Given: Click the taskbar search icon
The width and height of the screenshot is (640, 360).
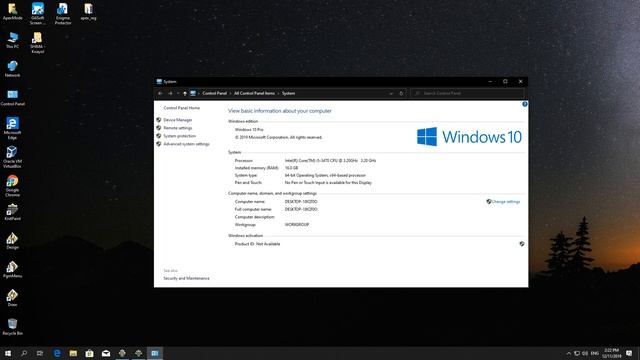Looking at the screenshot, I should (x=24, y=353).
